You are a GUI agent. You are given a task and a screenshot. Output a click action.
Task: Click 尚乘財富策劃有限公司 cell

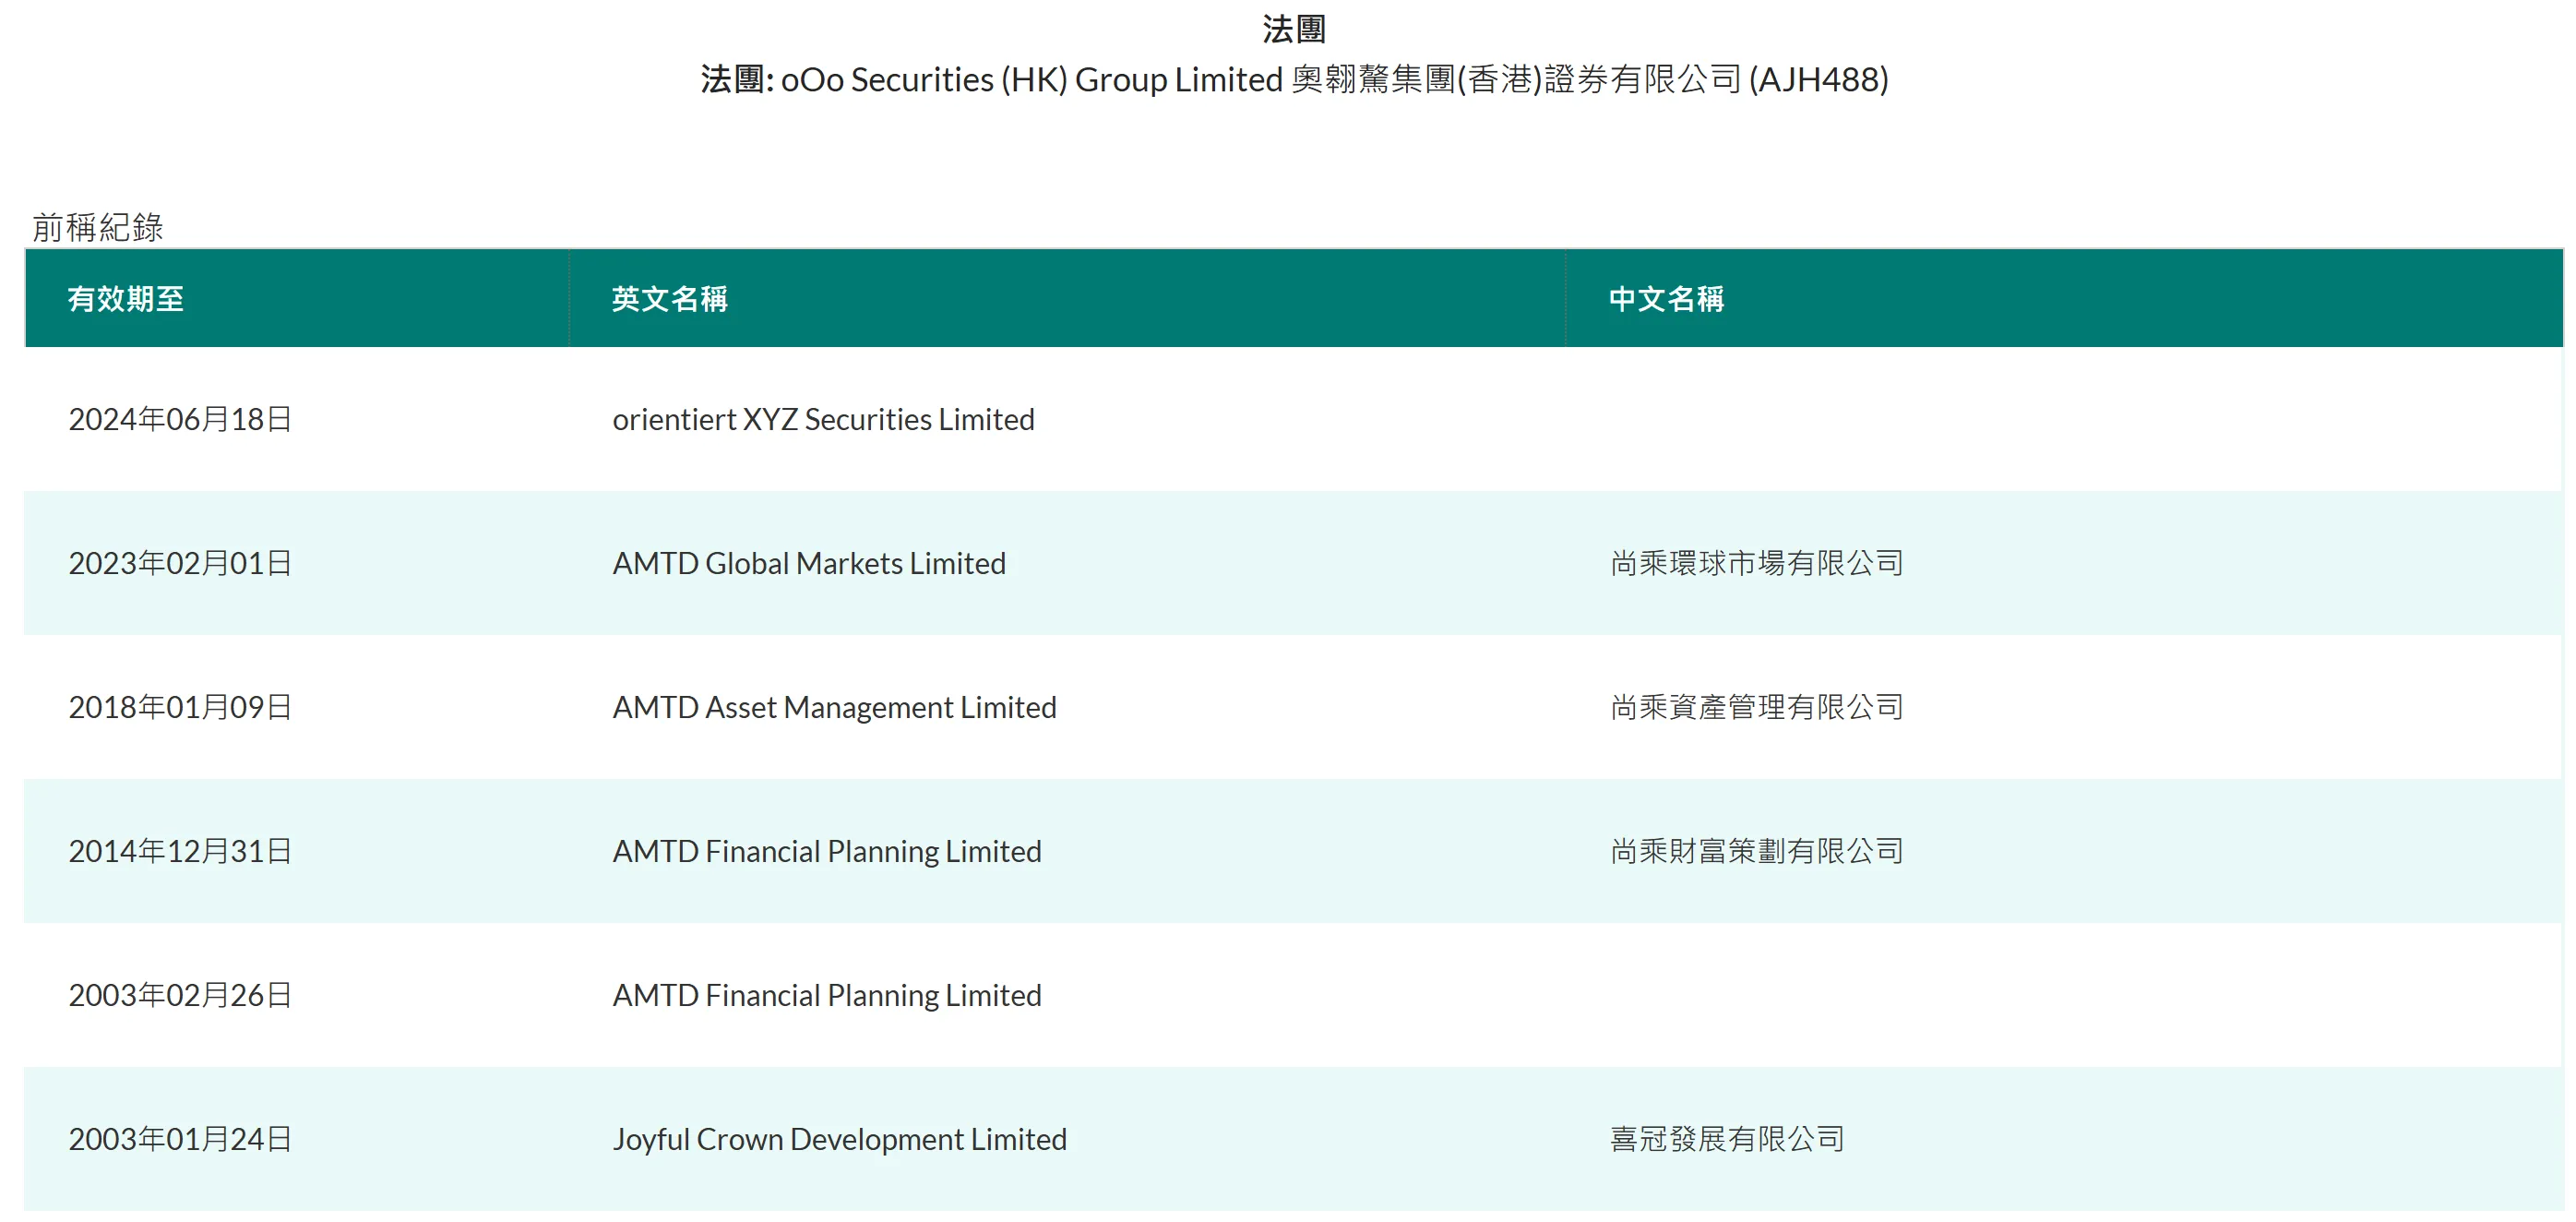(x=1756, y=851)
